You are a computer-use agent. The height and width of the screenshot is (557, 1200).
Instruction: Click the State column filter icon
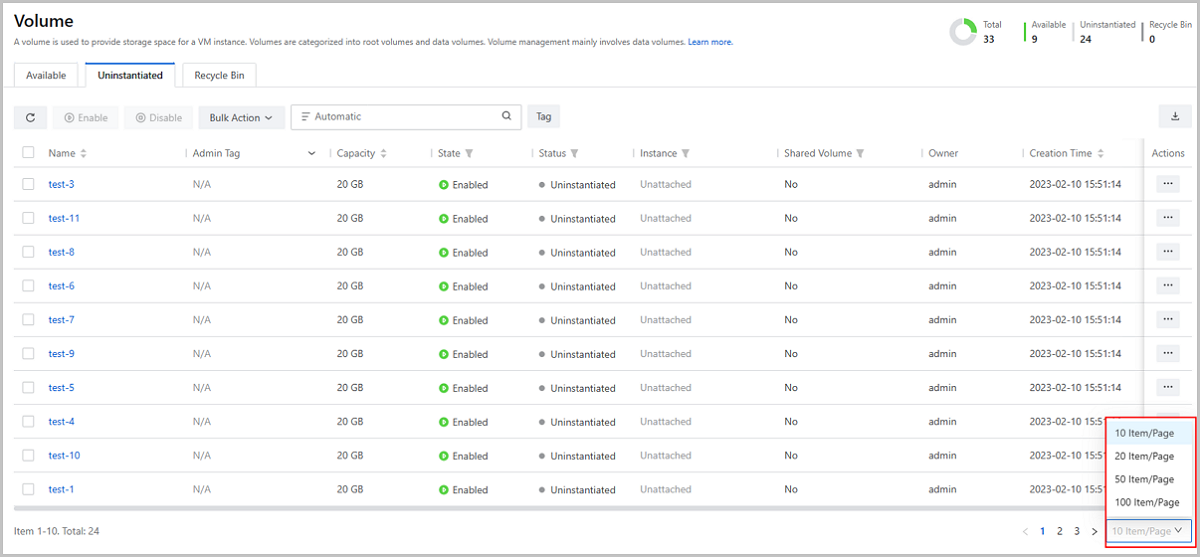(469, 154)
